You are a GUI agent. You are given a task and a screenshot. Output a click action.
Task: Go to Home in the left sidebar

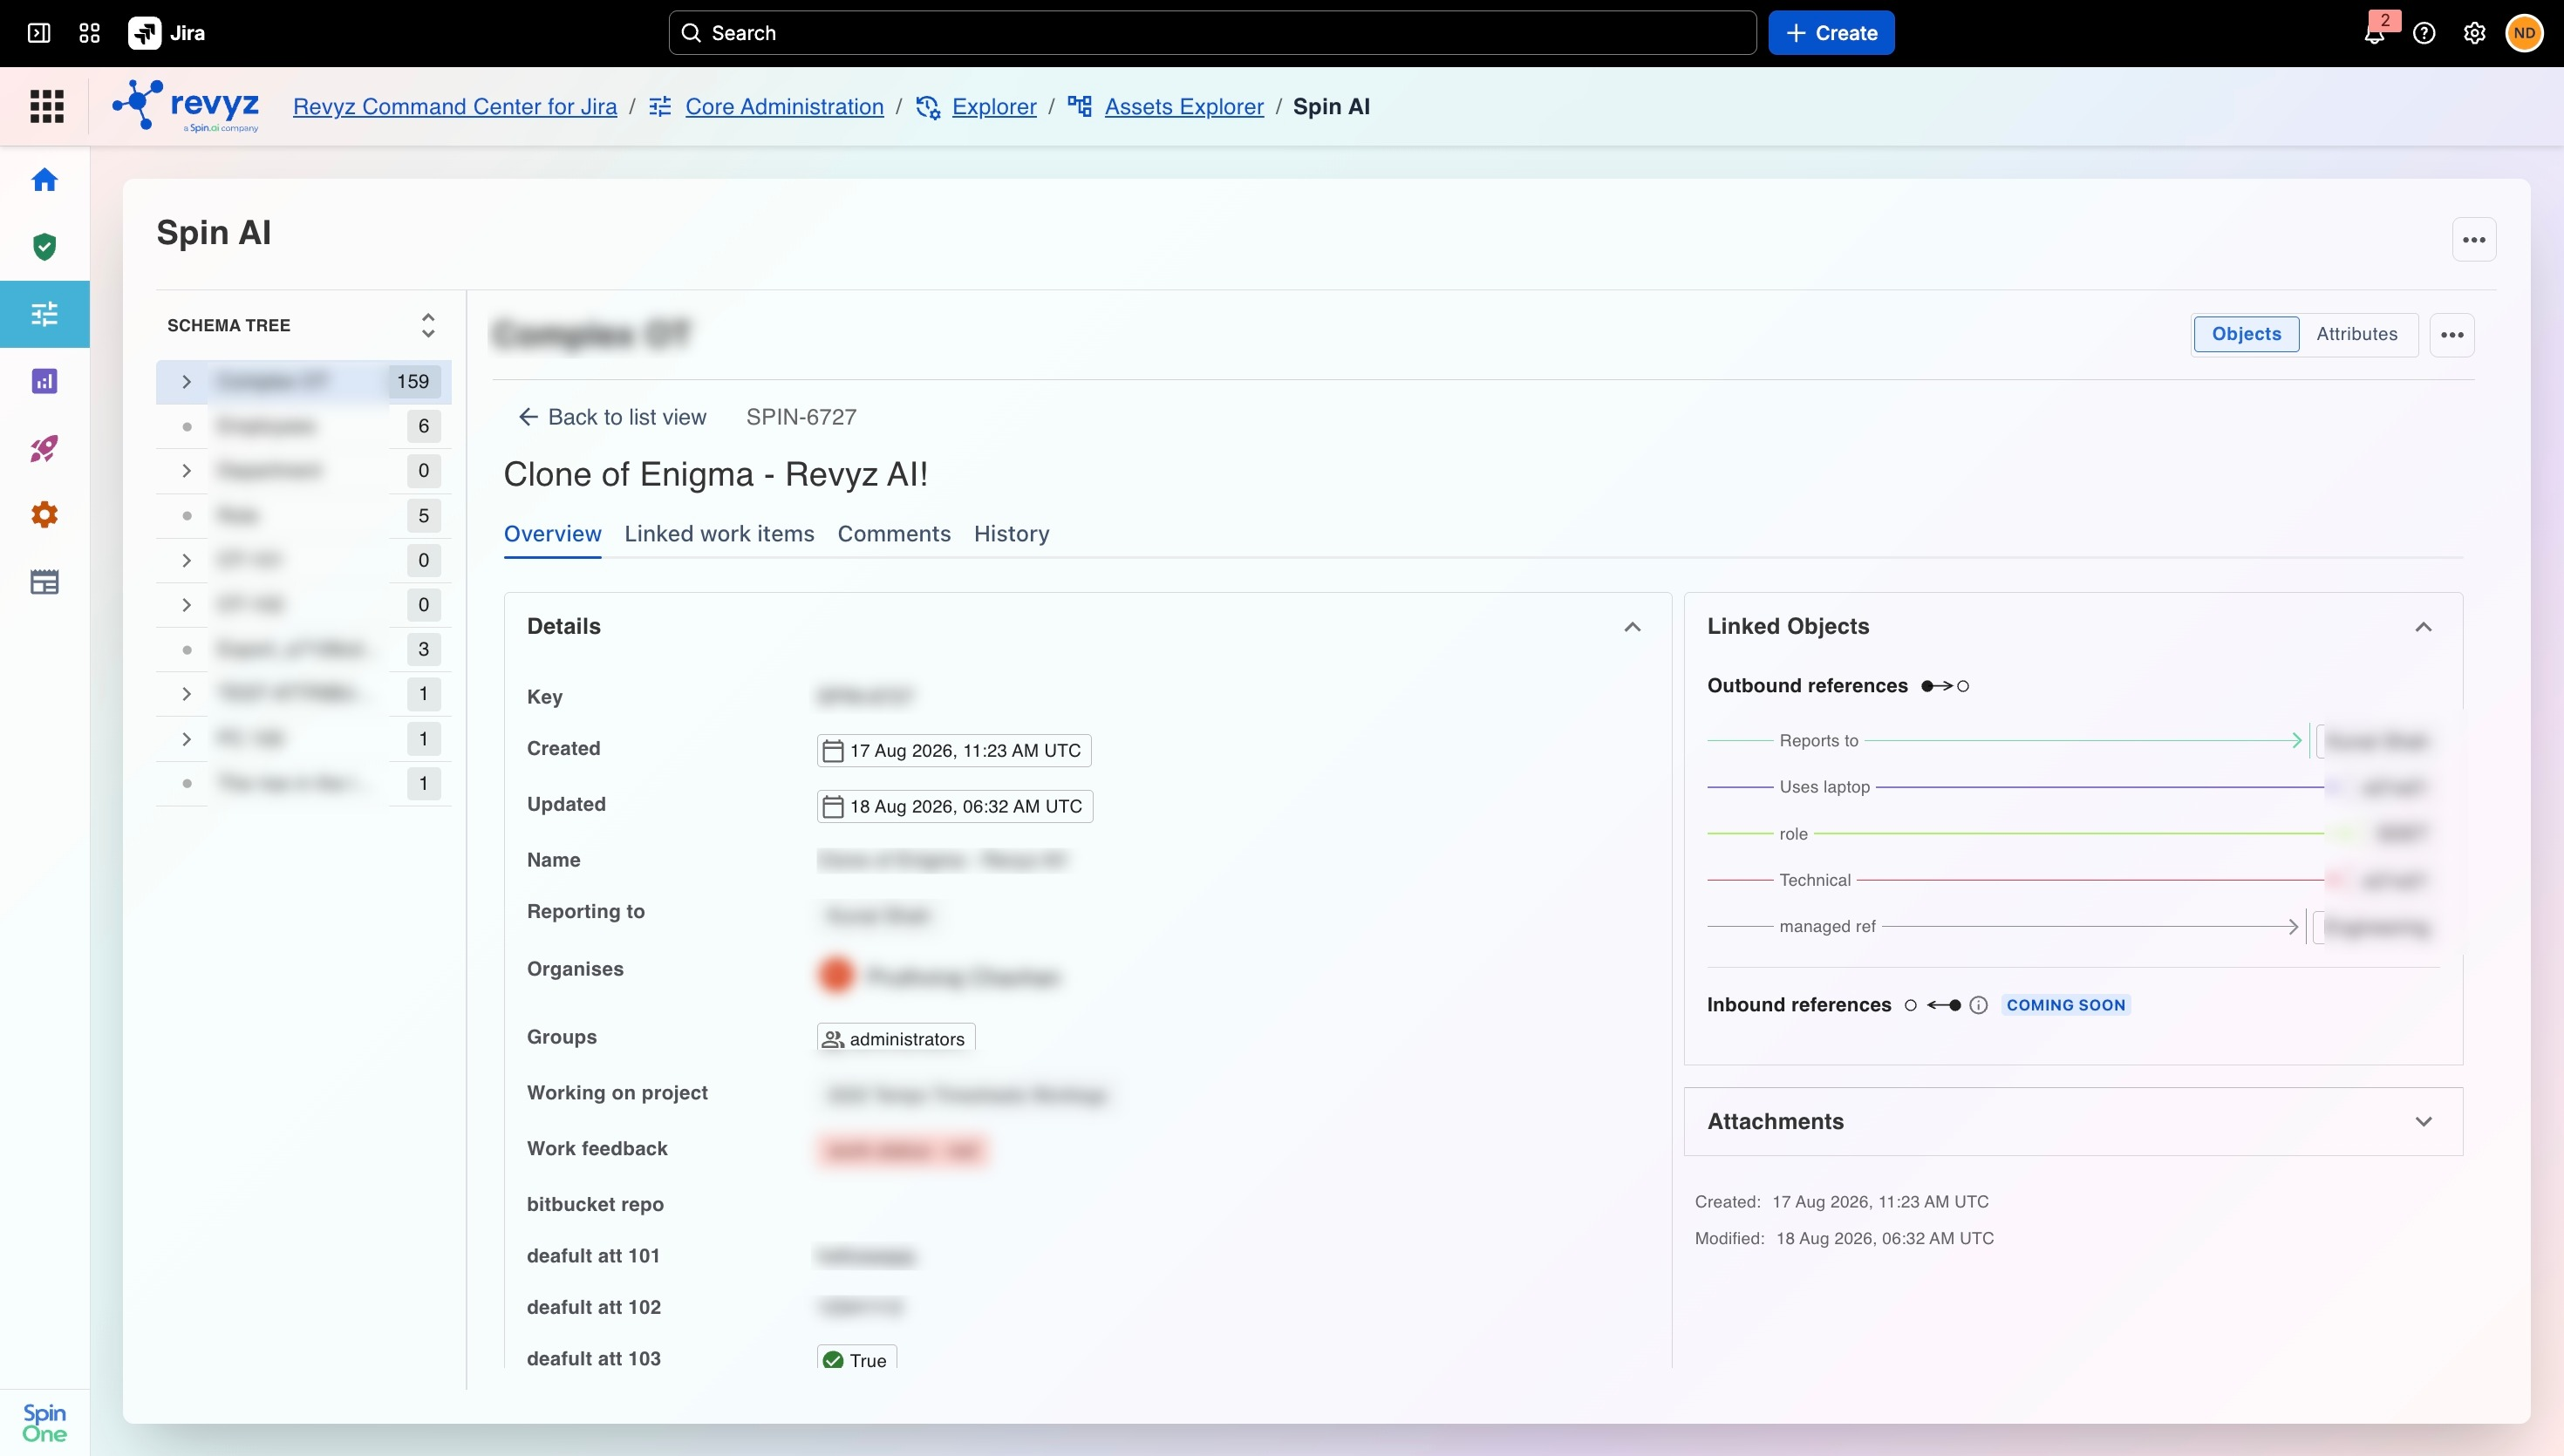(x=44, y=180)
